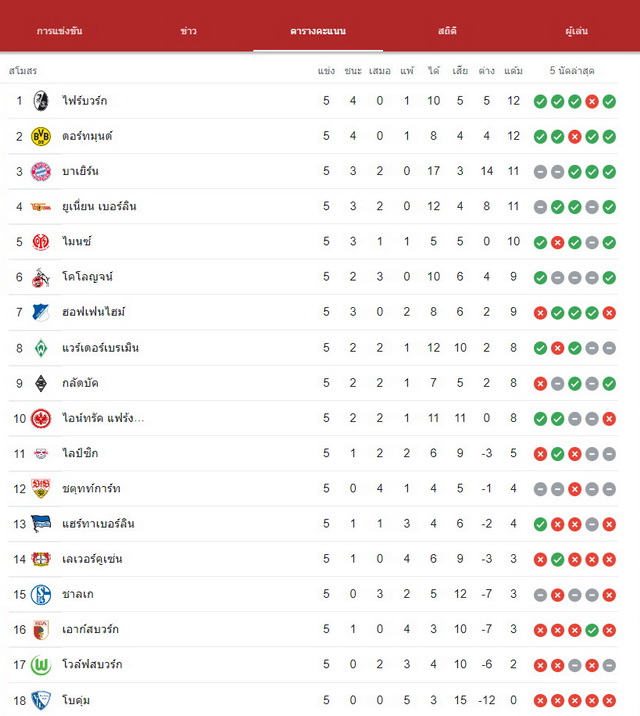
Task: Switch to the สถิติ statistics tab
Action: [x=447, y=31]
